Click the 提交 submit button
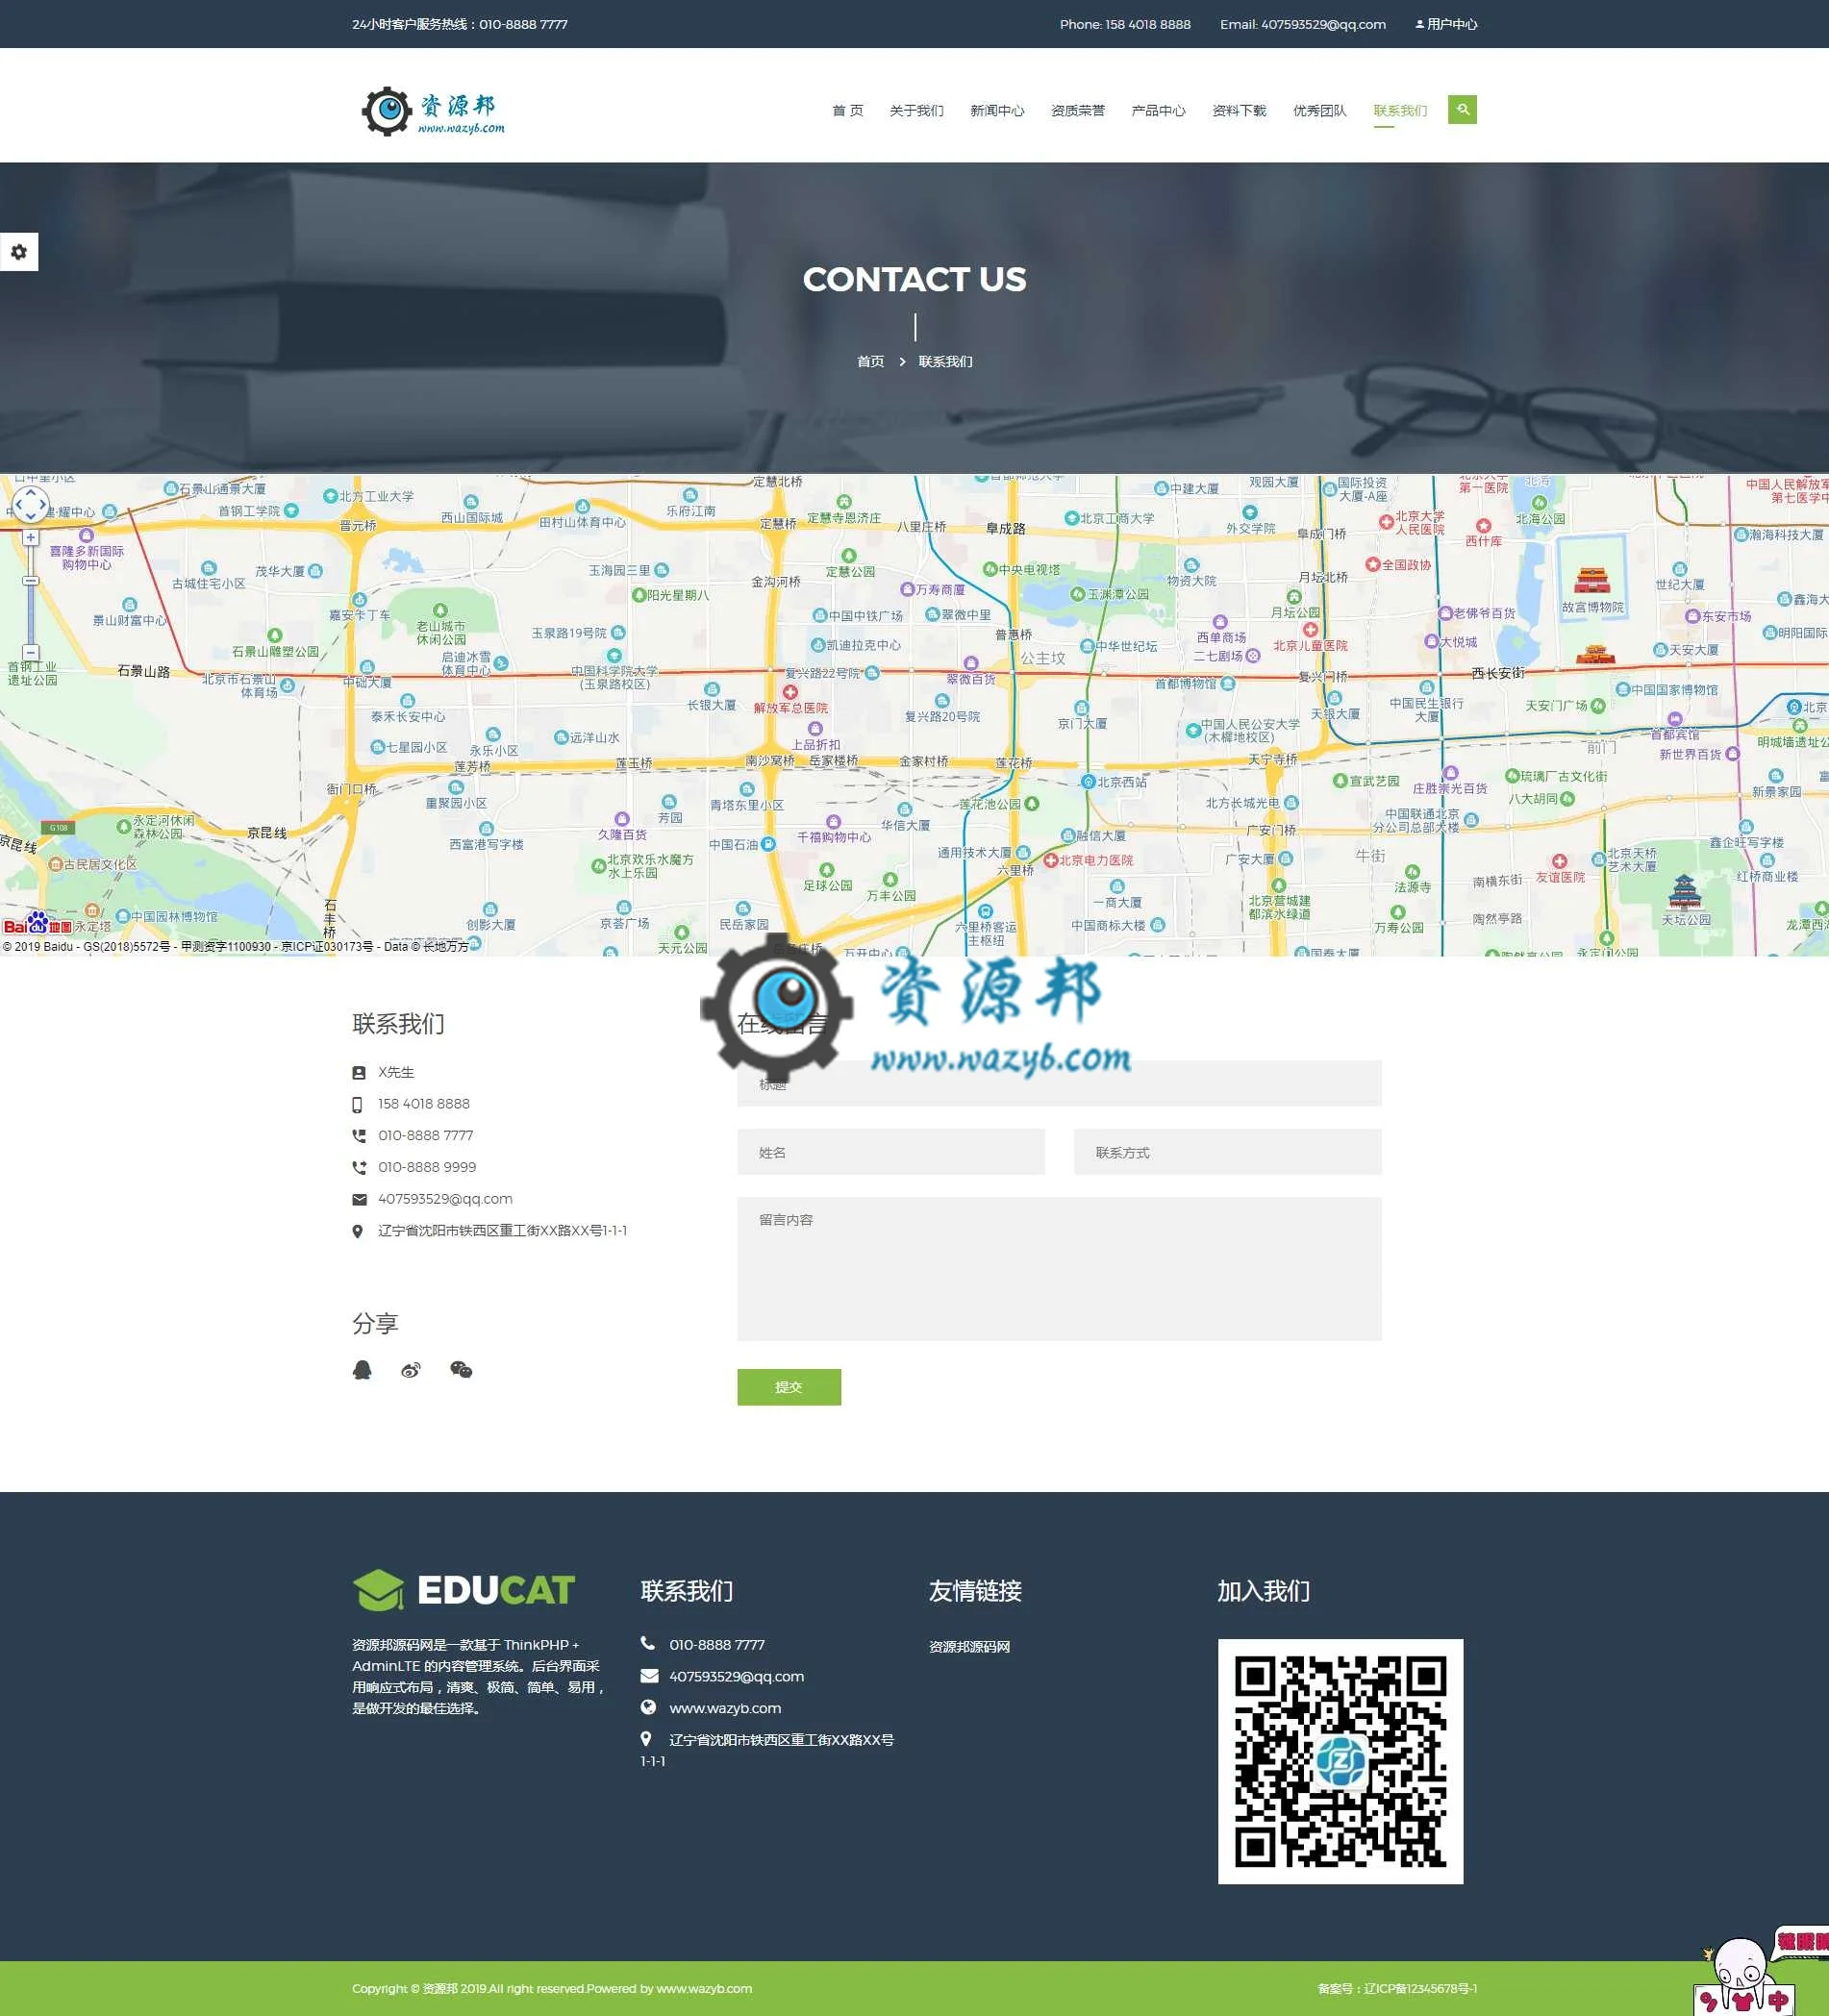Screen dimensions: 1829x2016 (789, 1387)
